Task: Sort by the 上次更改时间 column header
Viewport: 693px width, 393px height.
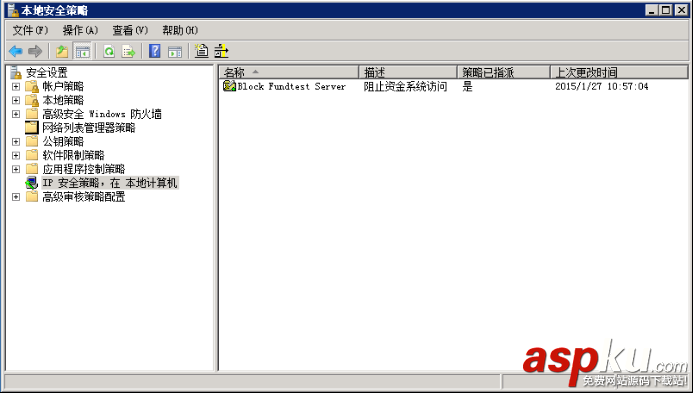Action: (x=619, y=72)
